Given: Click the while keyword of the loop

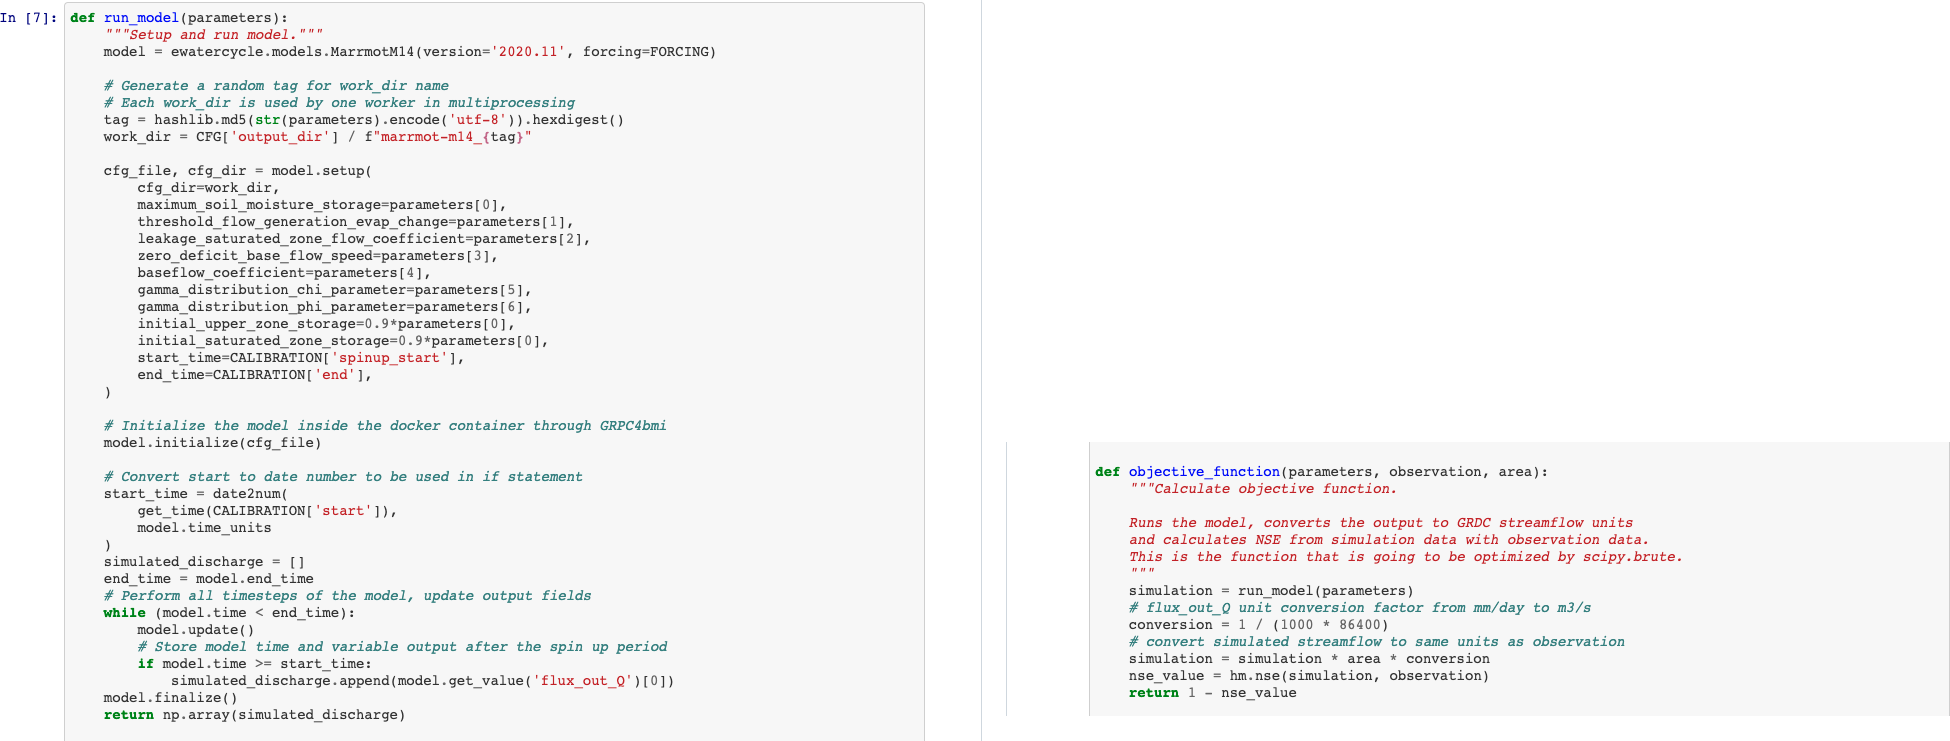Looking at the screenshot, I should click(x=124, y=613).
